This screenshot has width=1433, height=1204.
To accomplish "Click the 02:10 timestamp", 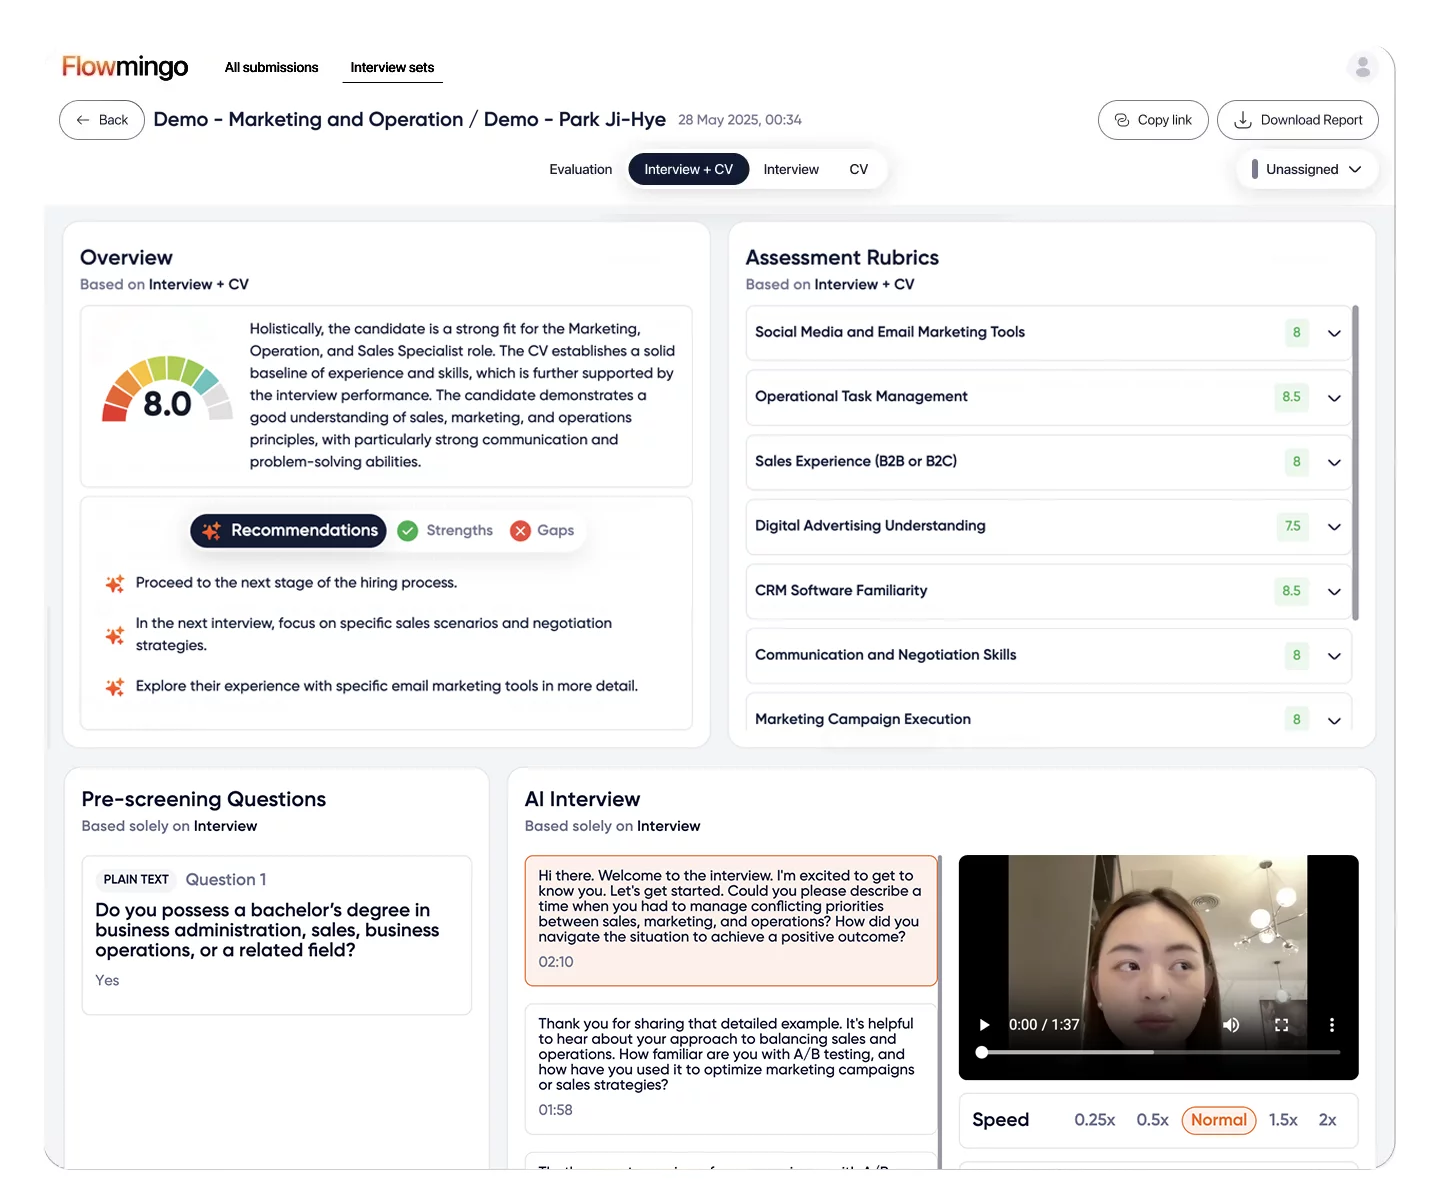I will 555,962.
